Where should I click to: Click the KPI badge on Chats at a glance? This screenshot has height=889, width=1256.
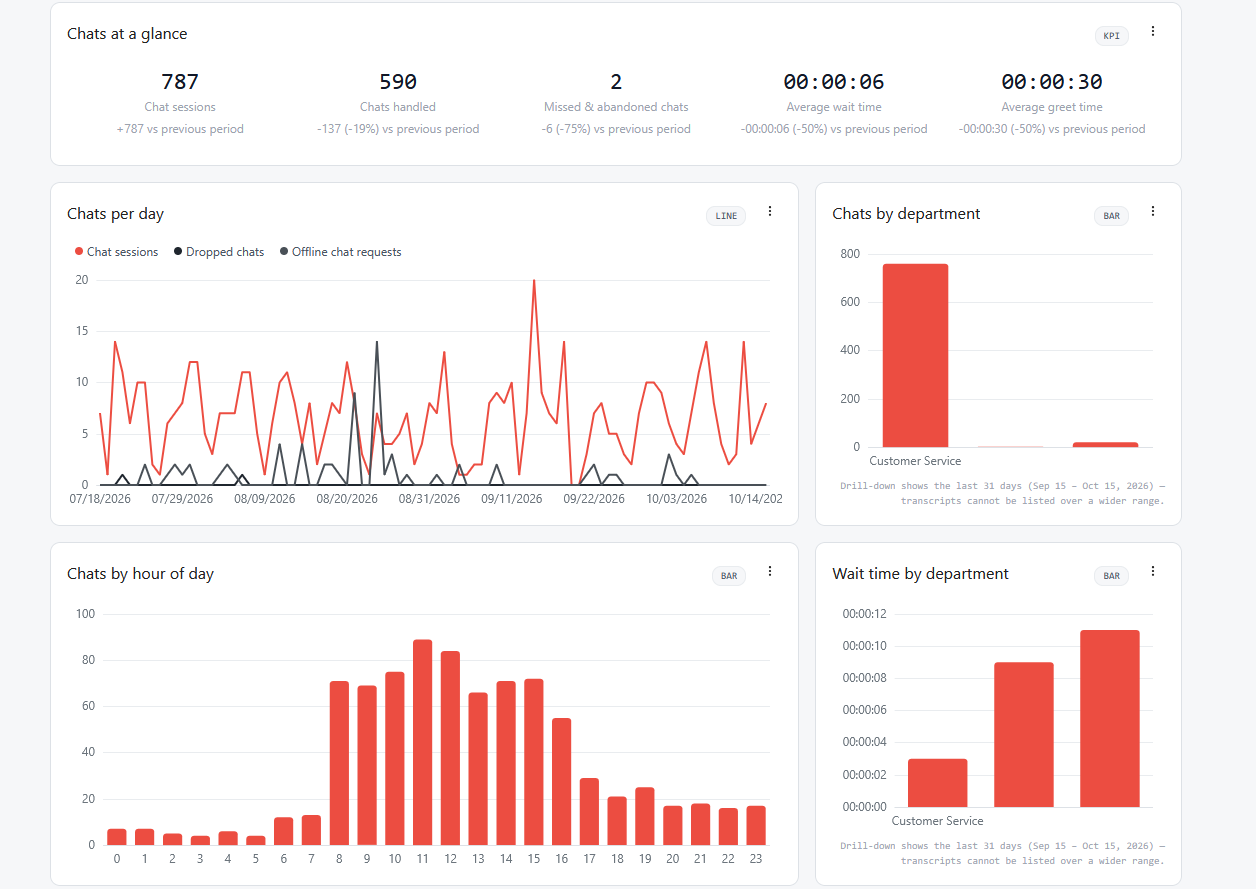point(1112,36)
